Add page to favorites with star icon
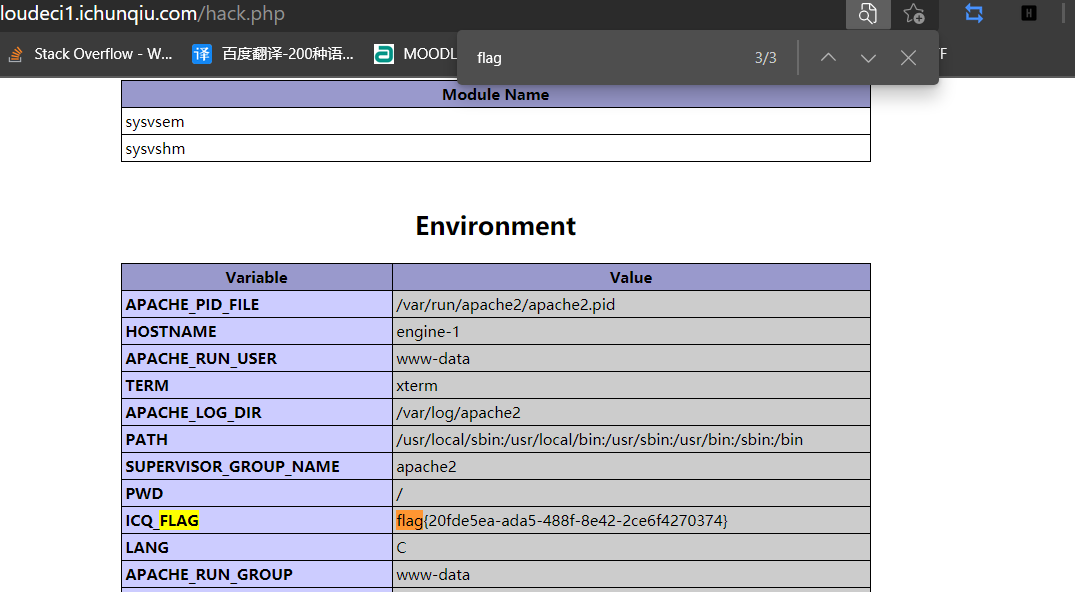Screen dimensions: 1075x592 pos(913,14)
